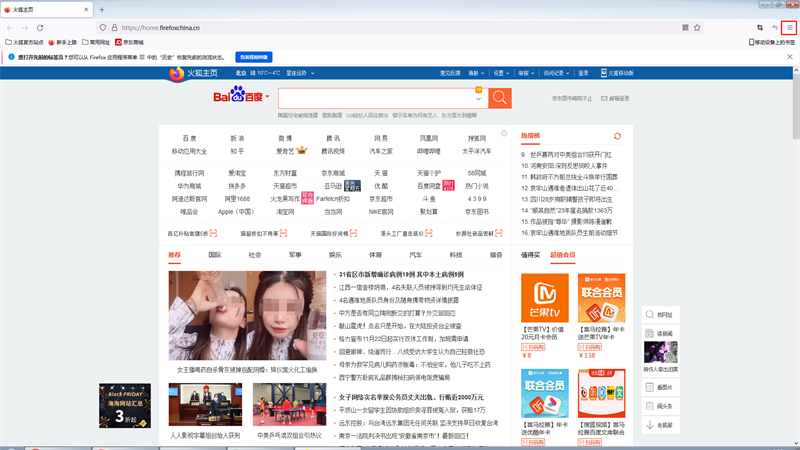
Task: Open the Firefox application hamburger menu
Action: (x=789, y=28)
